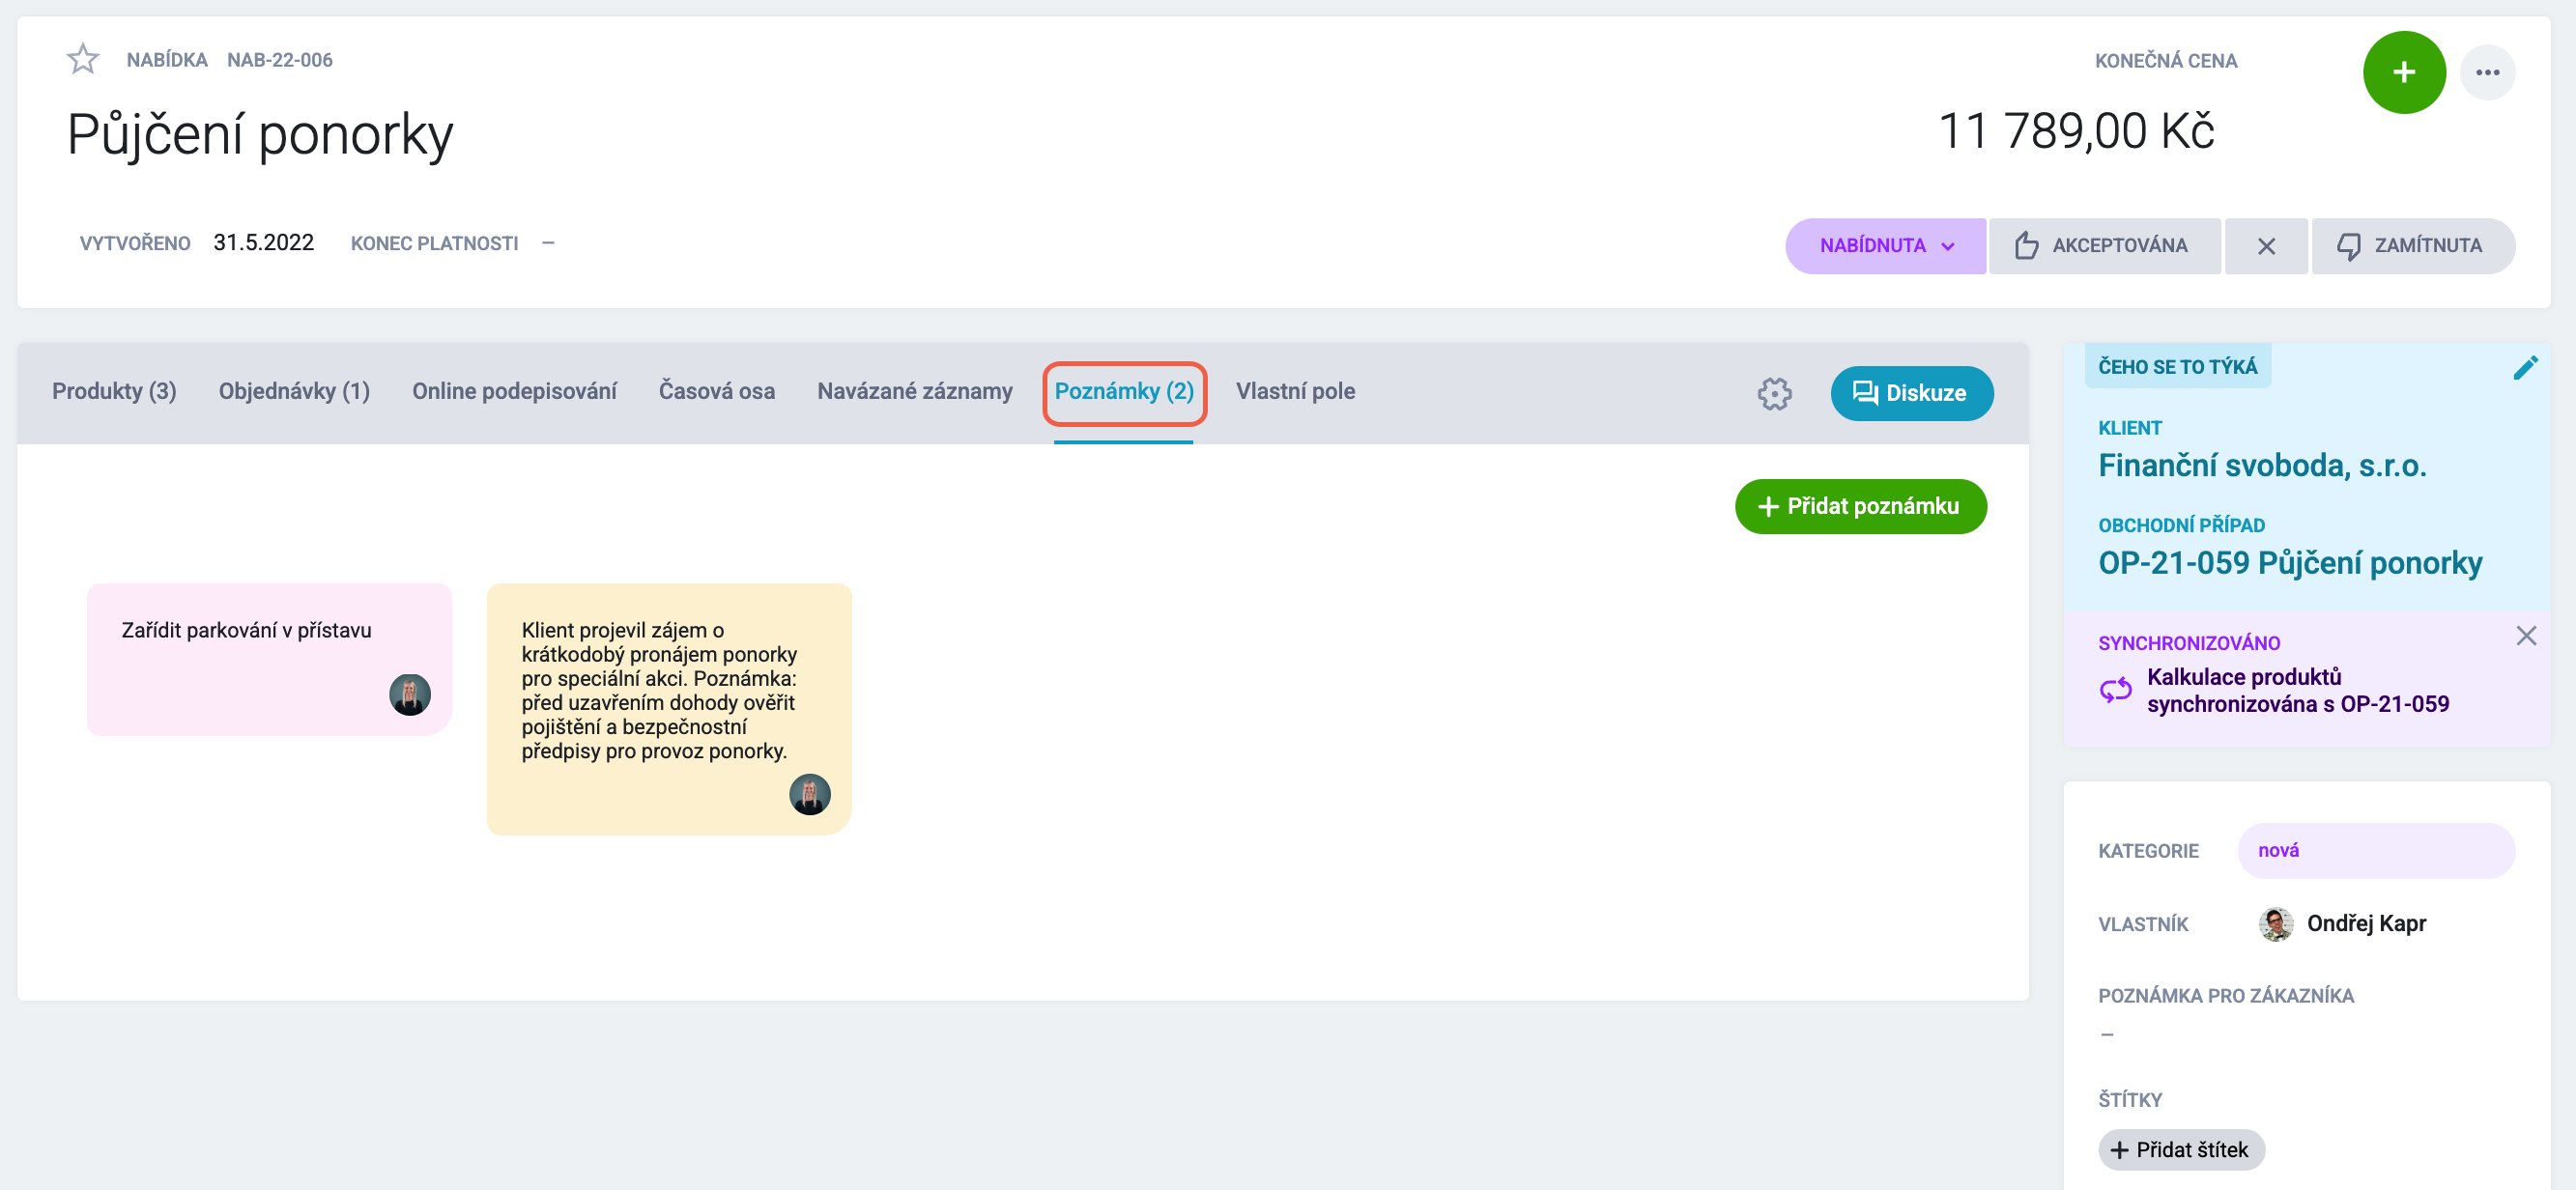Open the pink note Zařídit parkování v přístavu
Viewport: 2576px width, 1190px height.
pos(269,660)
